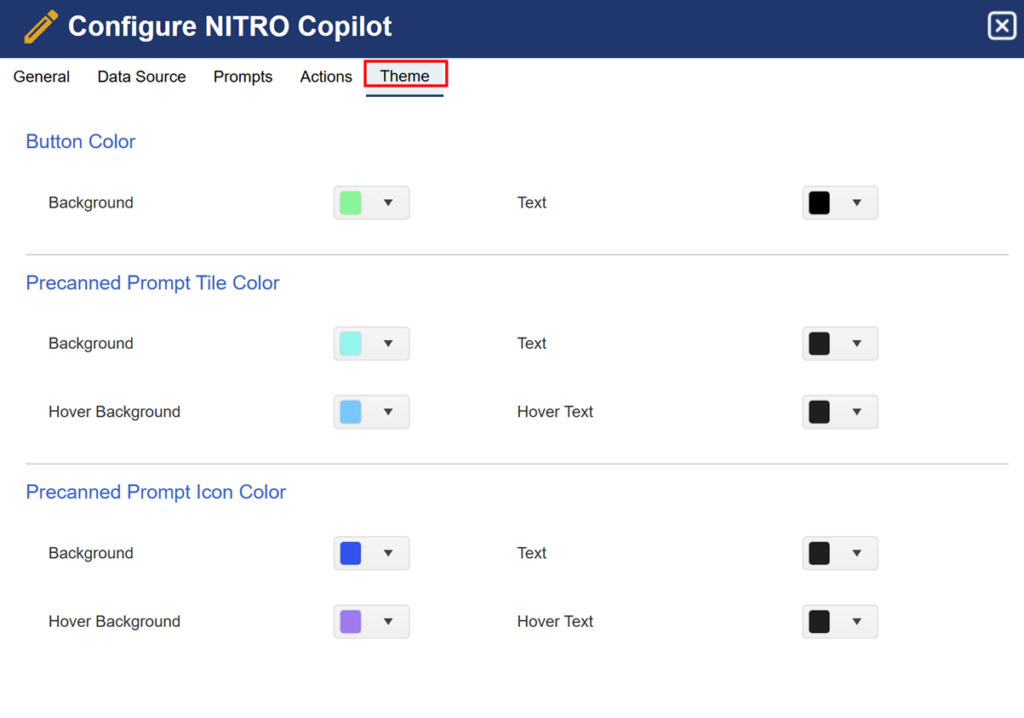Select the blue Prompt Icon Background swatch
This screenshot has width=1024, height=718.
click(x=351, y=554)
